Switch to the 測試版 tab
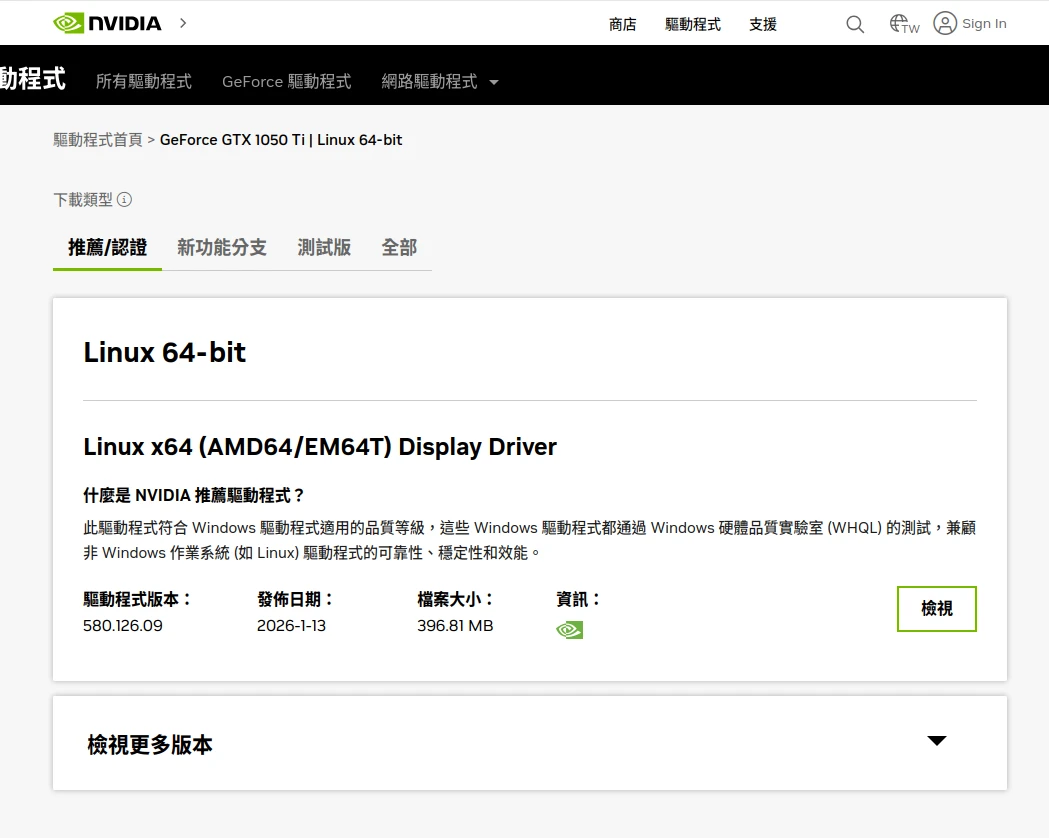 [324, 247]
